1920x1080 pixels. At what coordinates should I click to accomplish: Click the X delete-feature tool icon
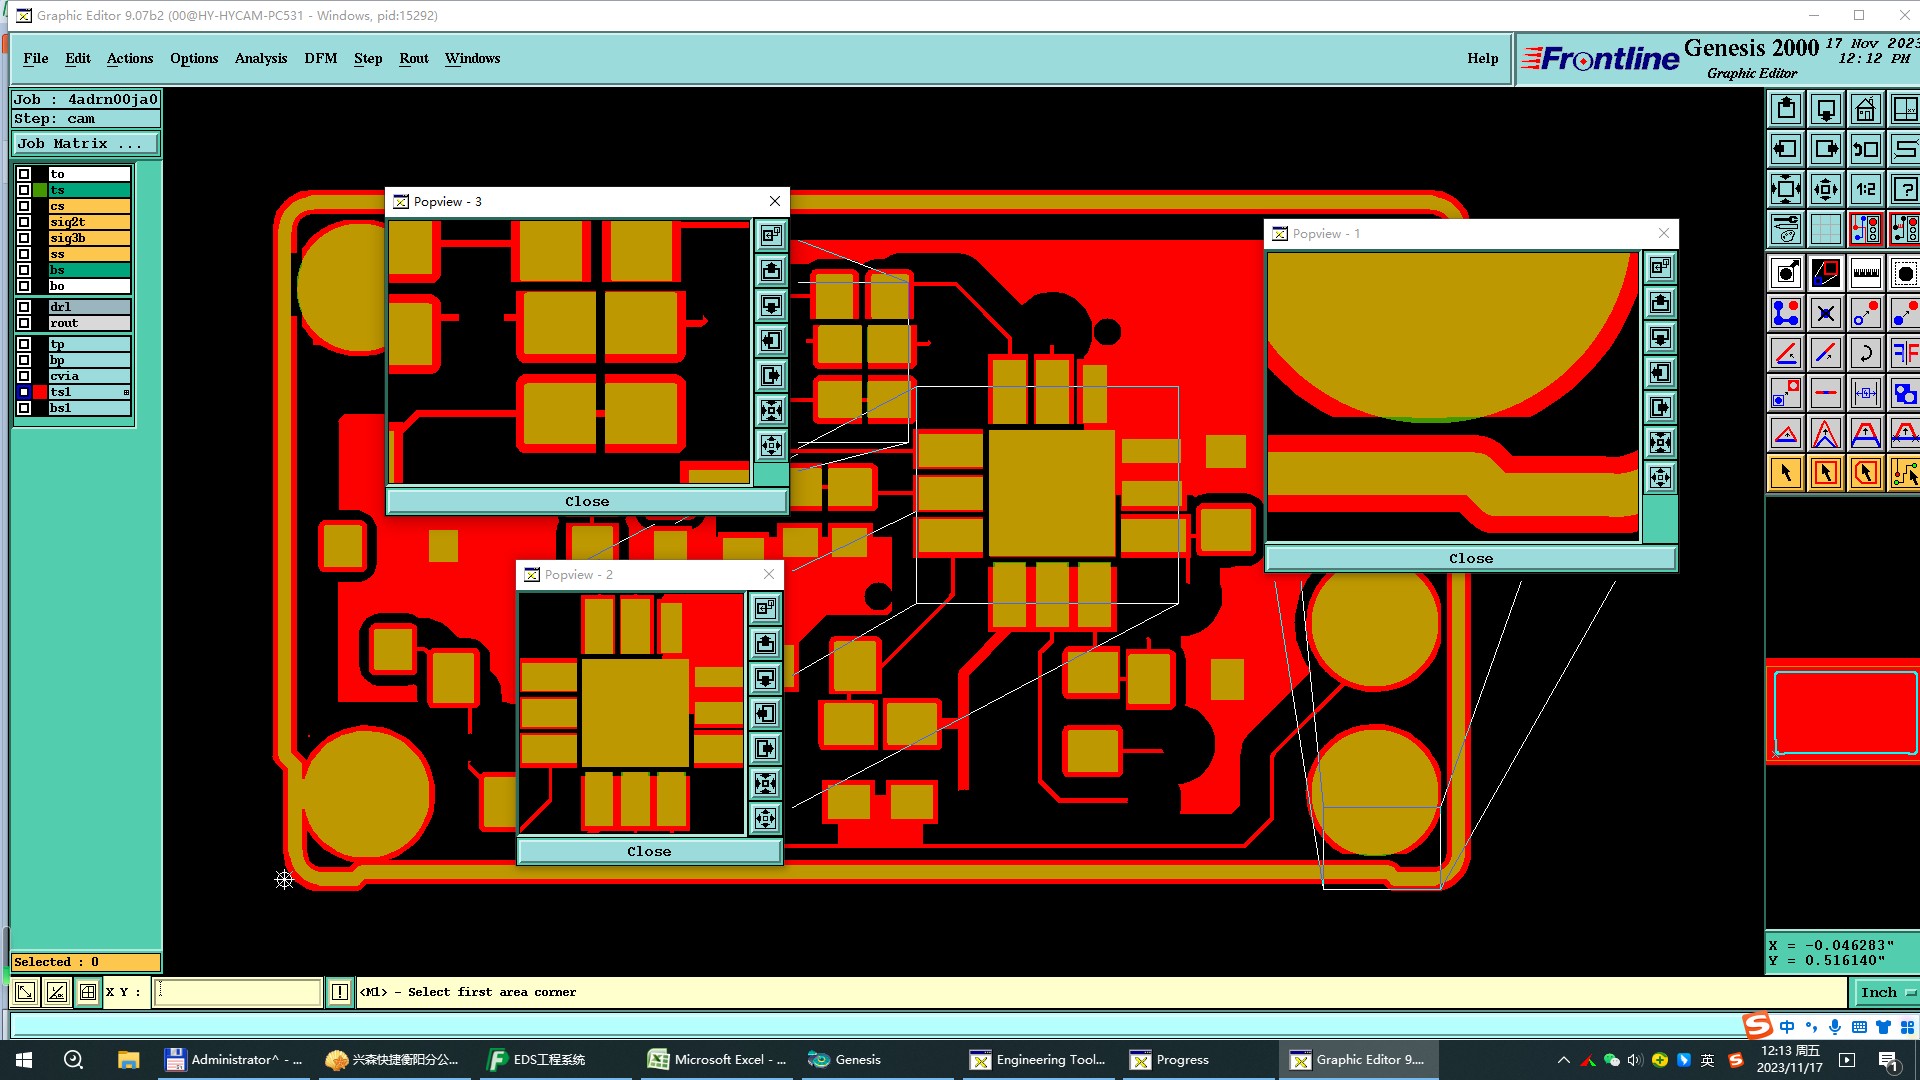pyautogui.click(x=1825, y=313)
